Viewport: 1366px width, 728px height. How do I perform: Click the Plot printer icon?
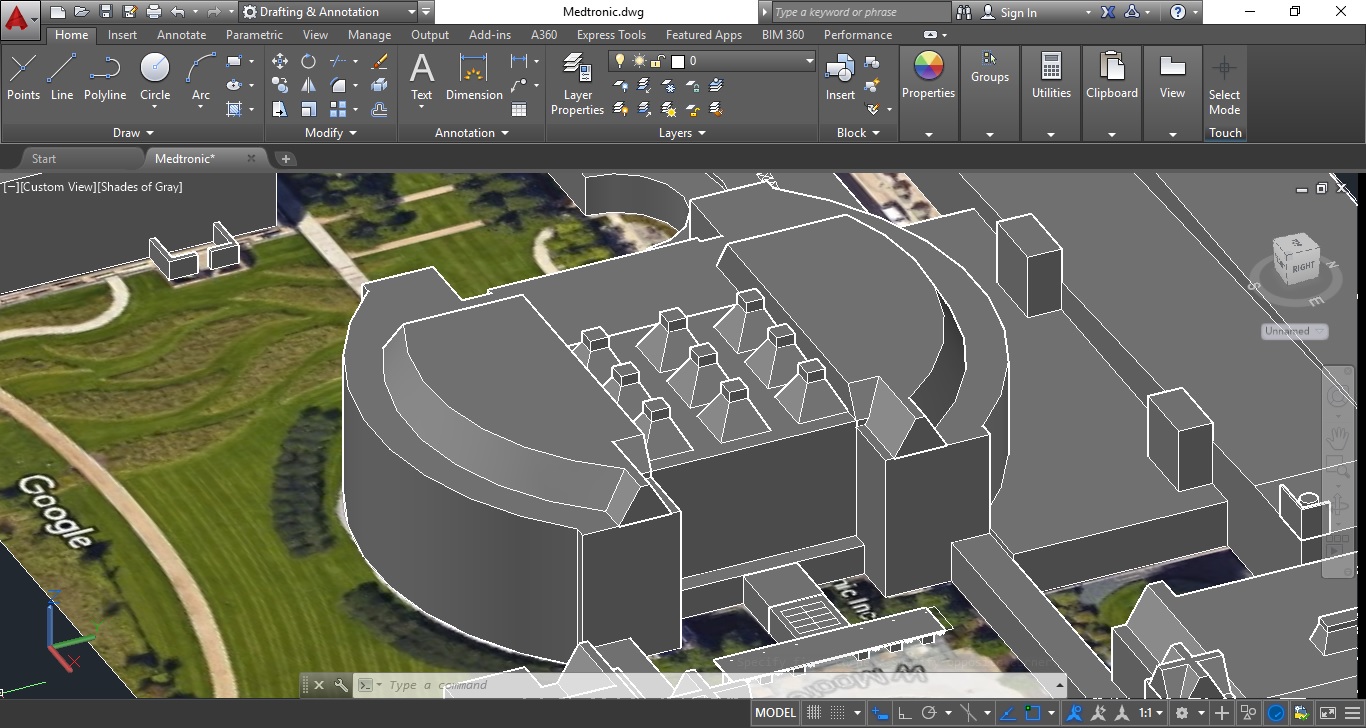(x=154, y=12)
